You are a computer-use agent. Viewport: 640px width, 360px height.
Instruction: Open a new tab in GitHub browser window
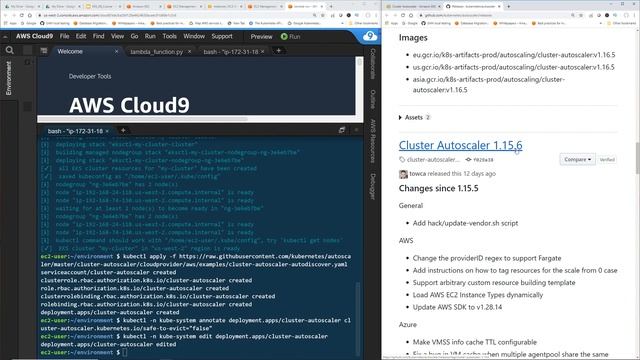pos(509,7)
